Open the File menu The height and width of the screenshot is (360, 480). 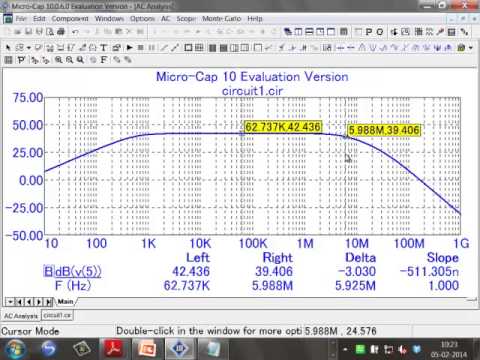(21, 19)
